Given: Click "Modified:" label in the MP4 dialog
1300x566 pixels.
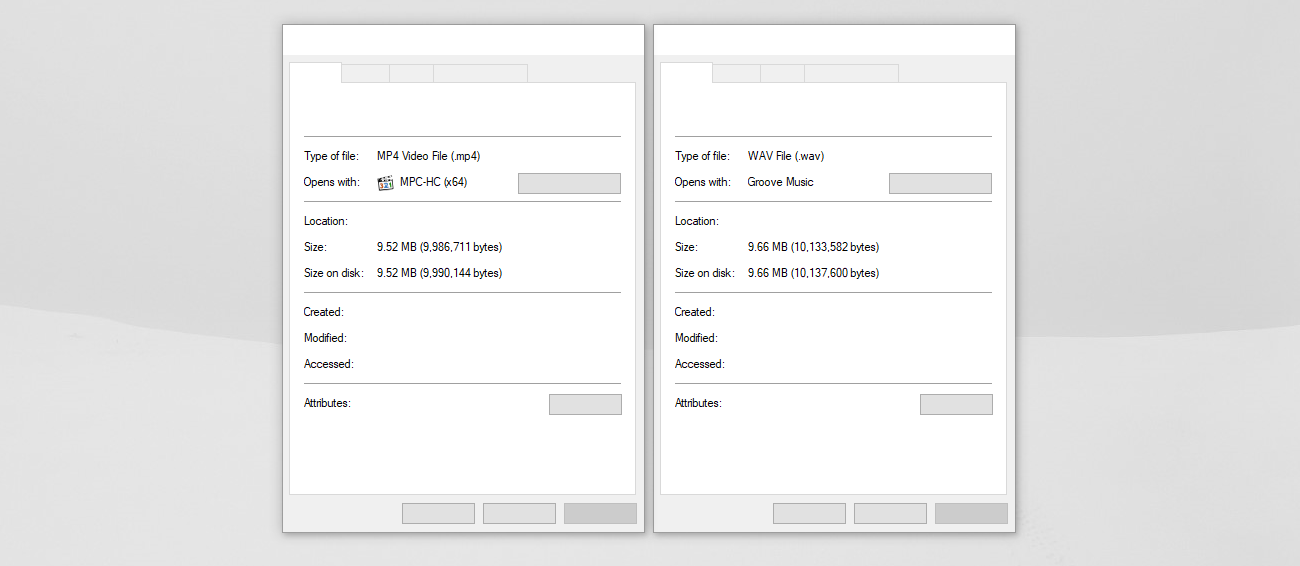Looking at the screenshot, I should point(325,338).
